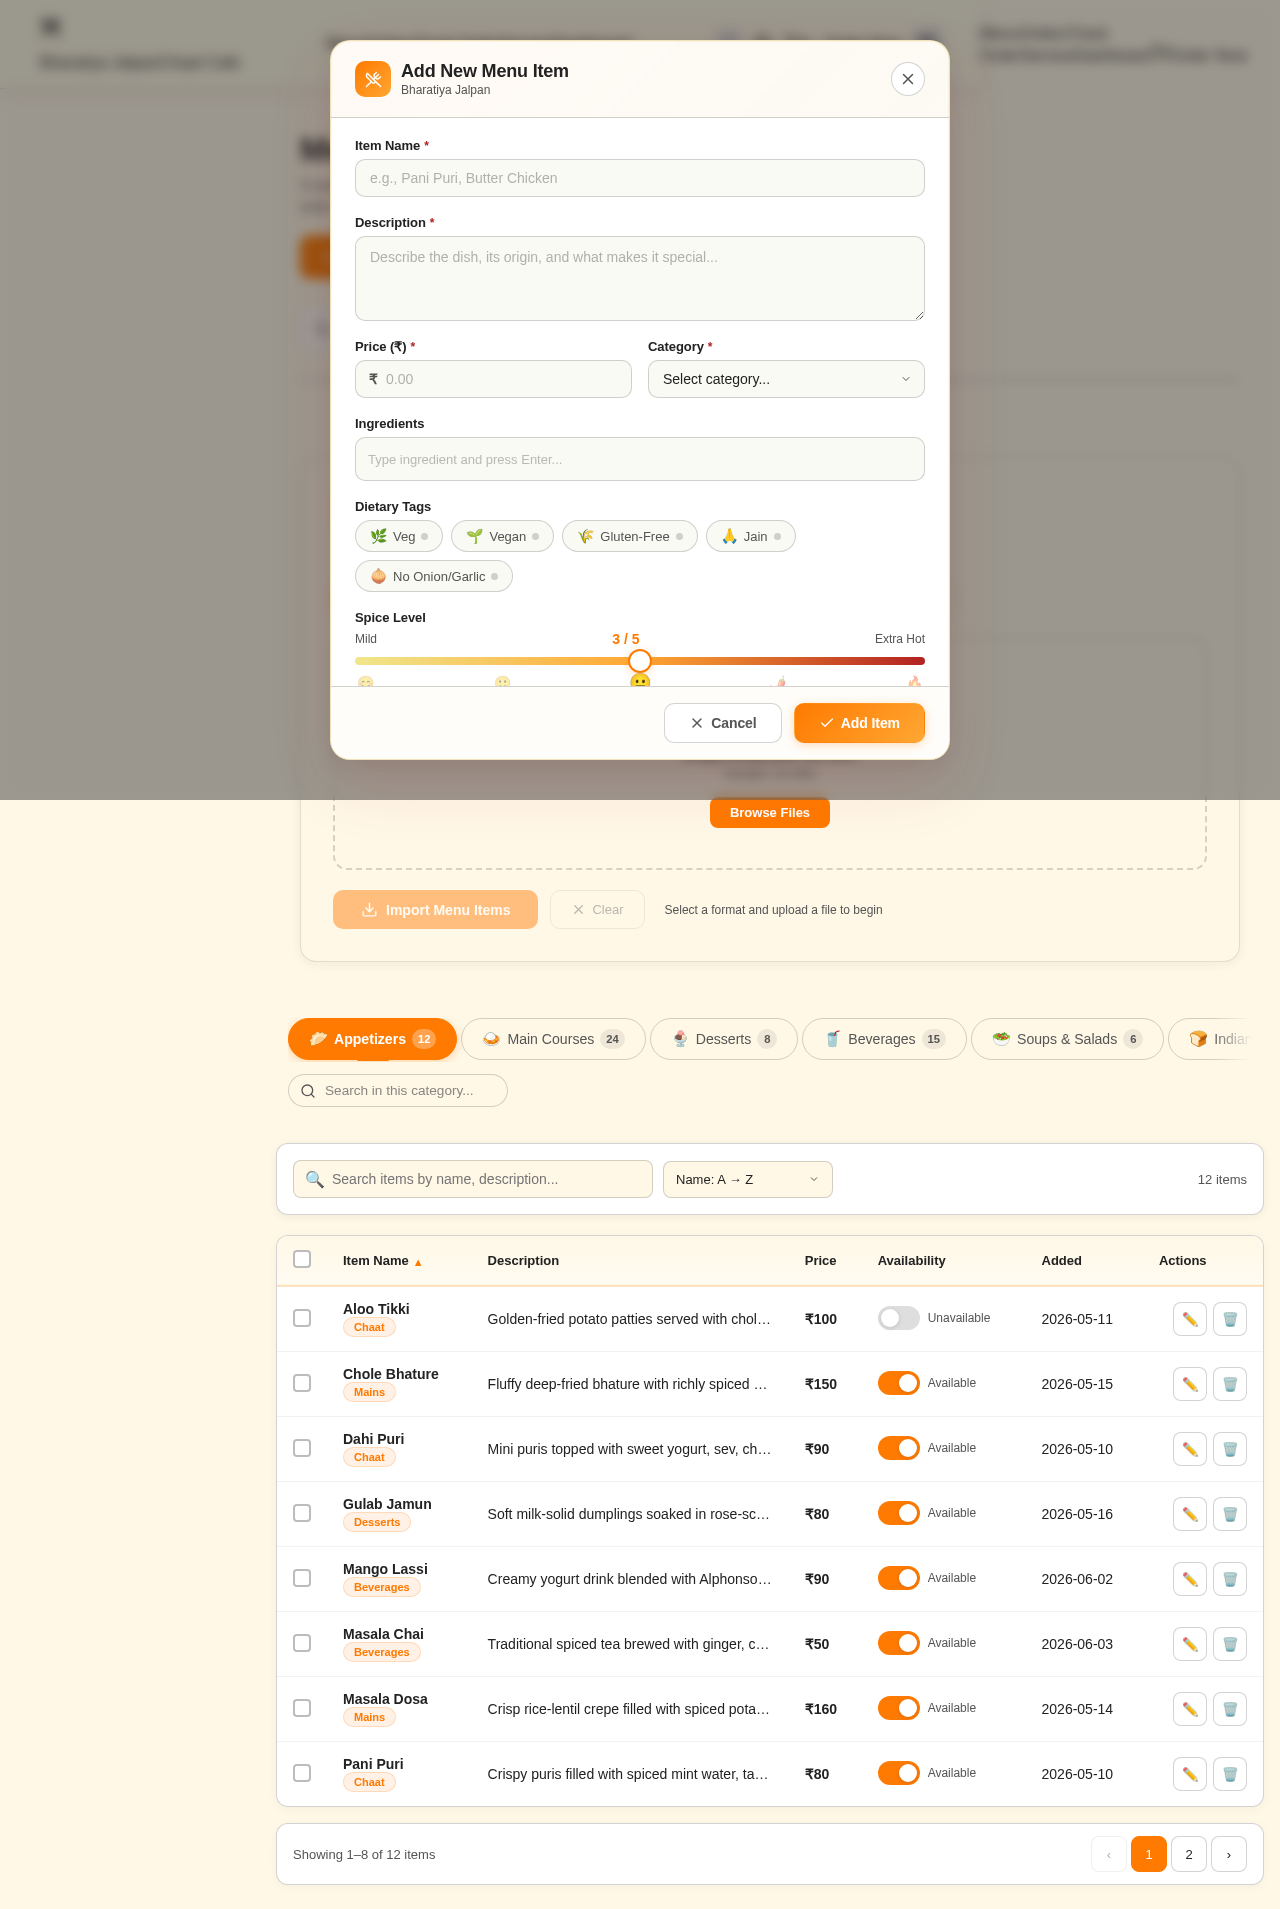This screenshot has height=1909, width=1280.
Task: Select the Gluten-Free dietary tag
Action: click(630, 536)
